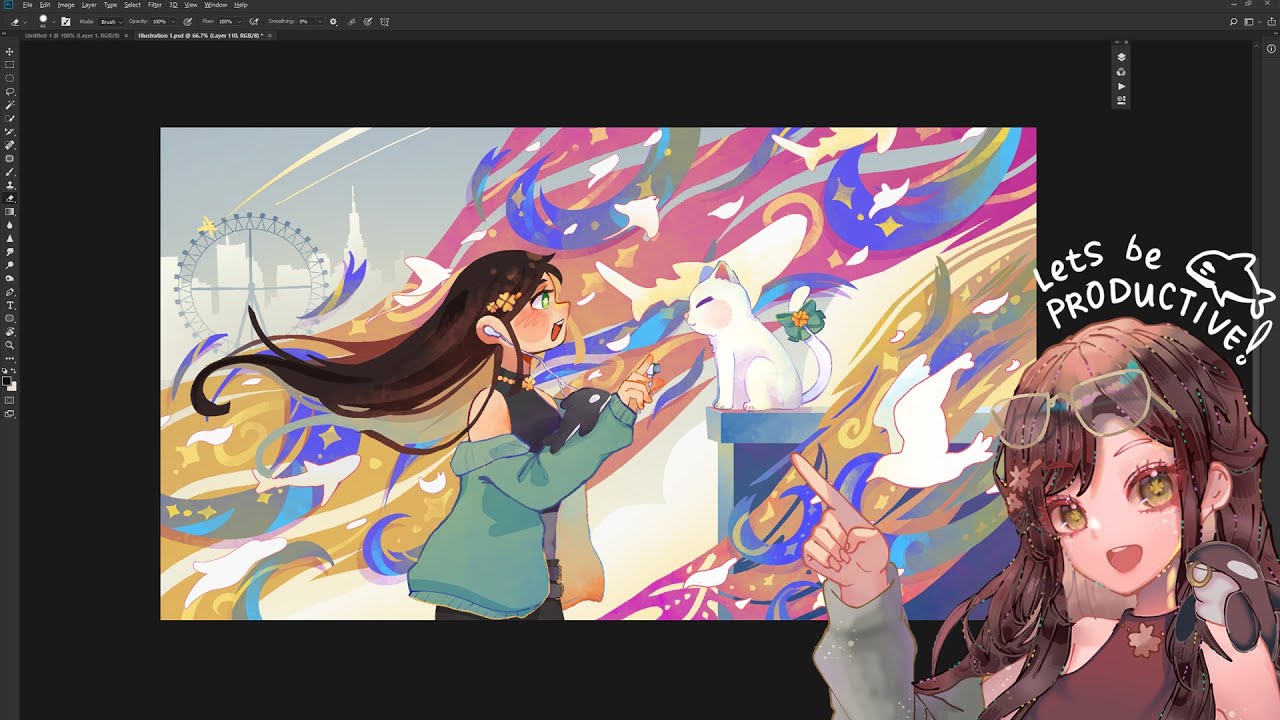Viewport: 1280px width, 720px height.
Task: Select the Zoom magnifier tool
Action: (x=10, y=345)
